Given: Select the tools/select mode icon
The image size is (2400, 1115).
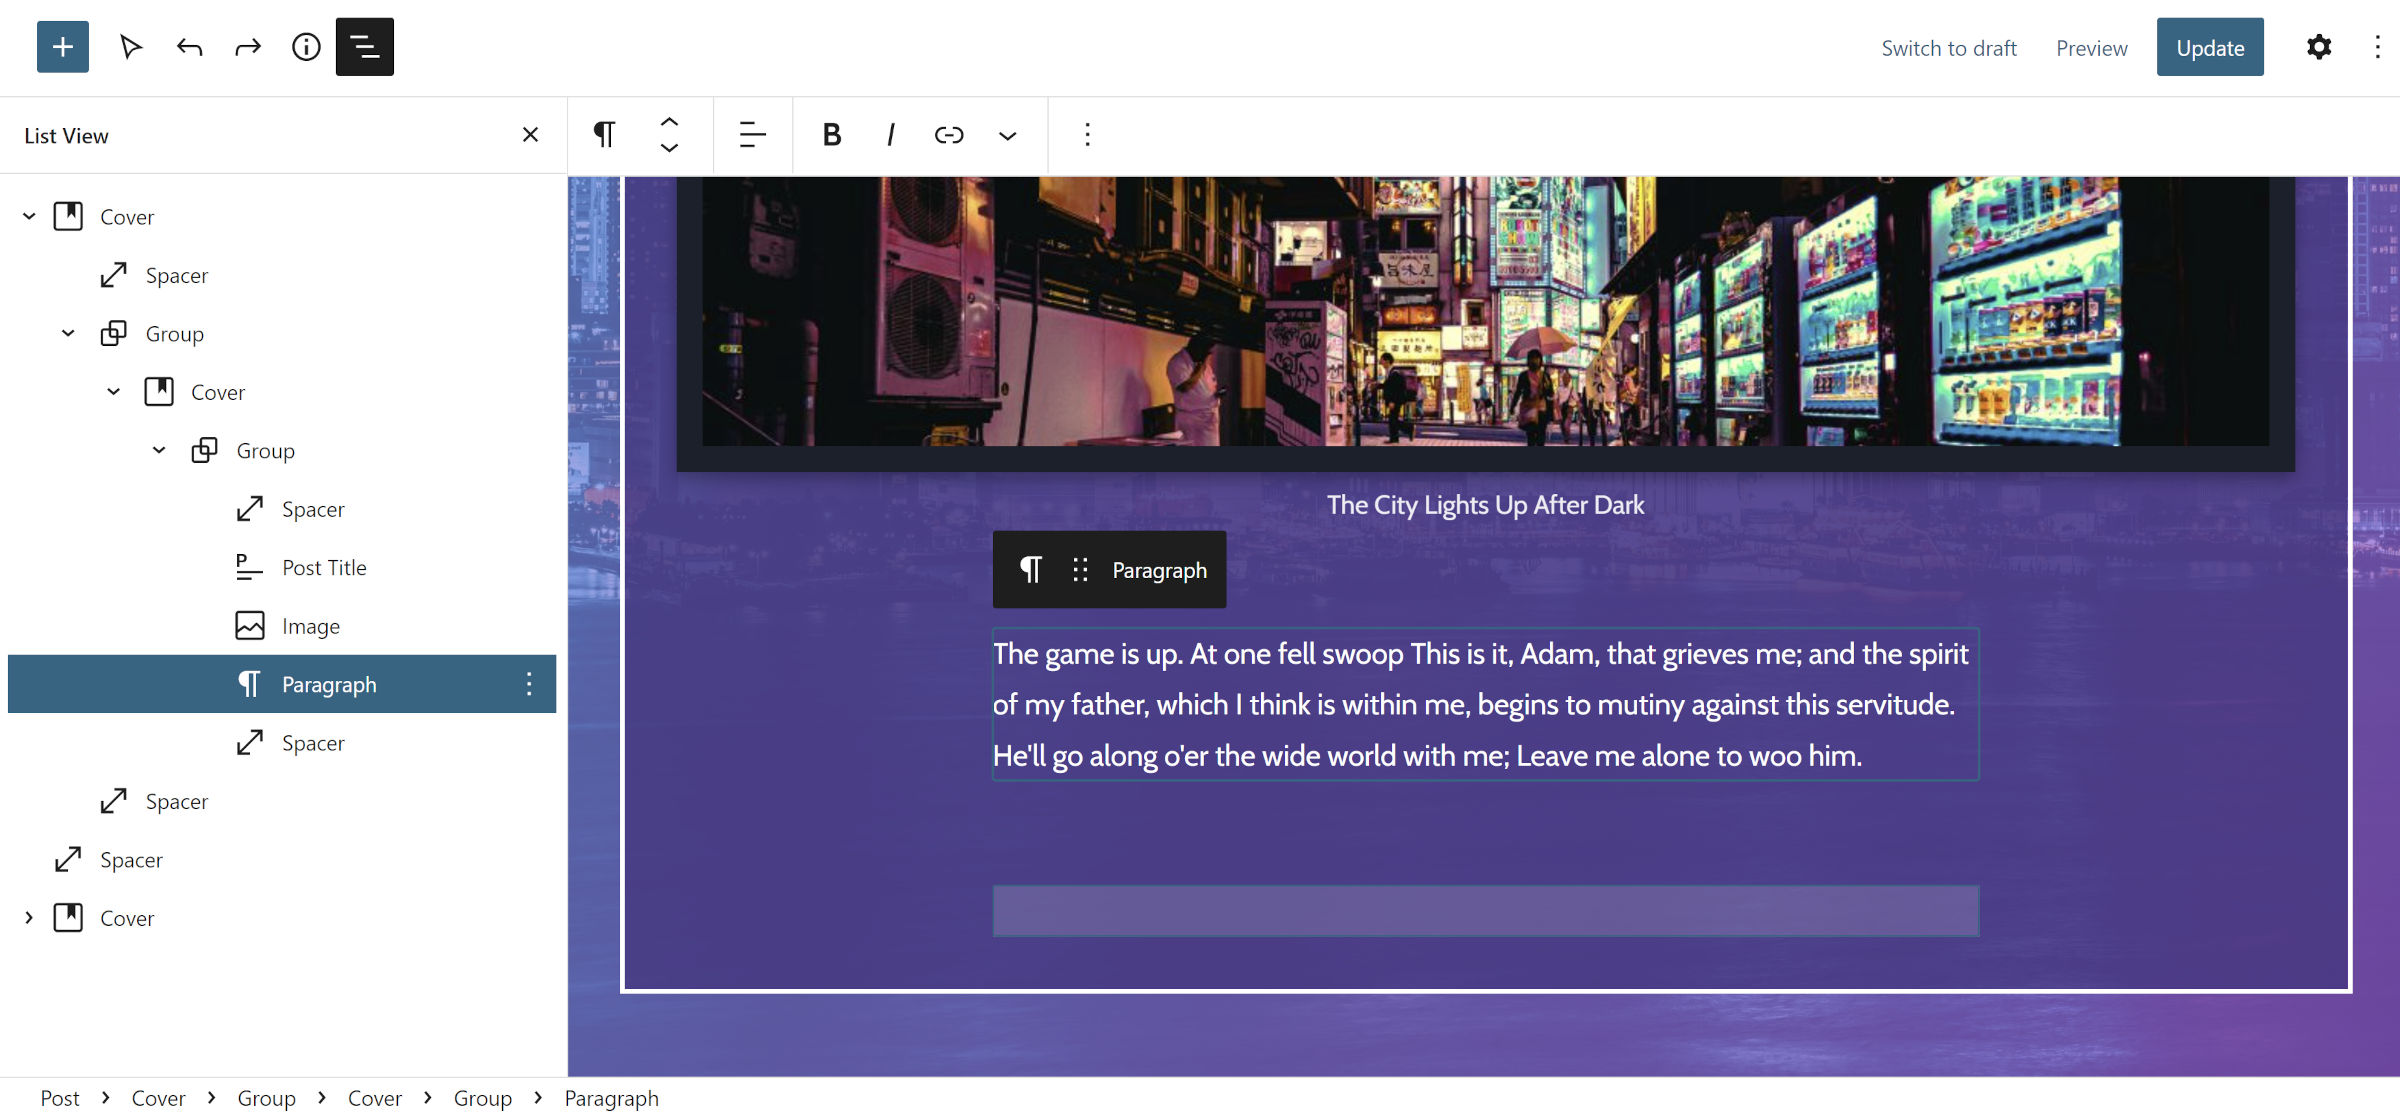Looking at the screenshot, I should click(x=131, y=46).
